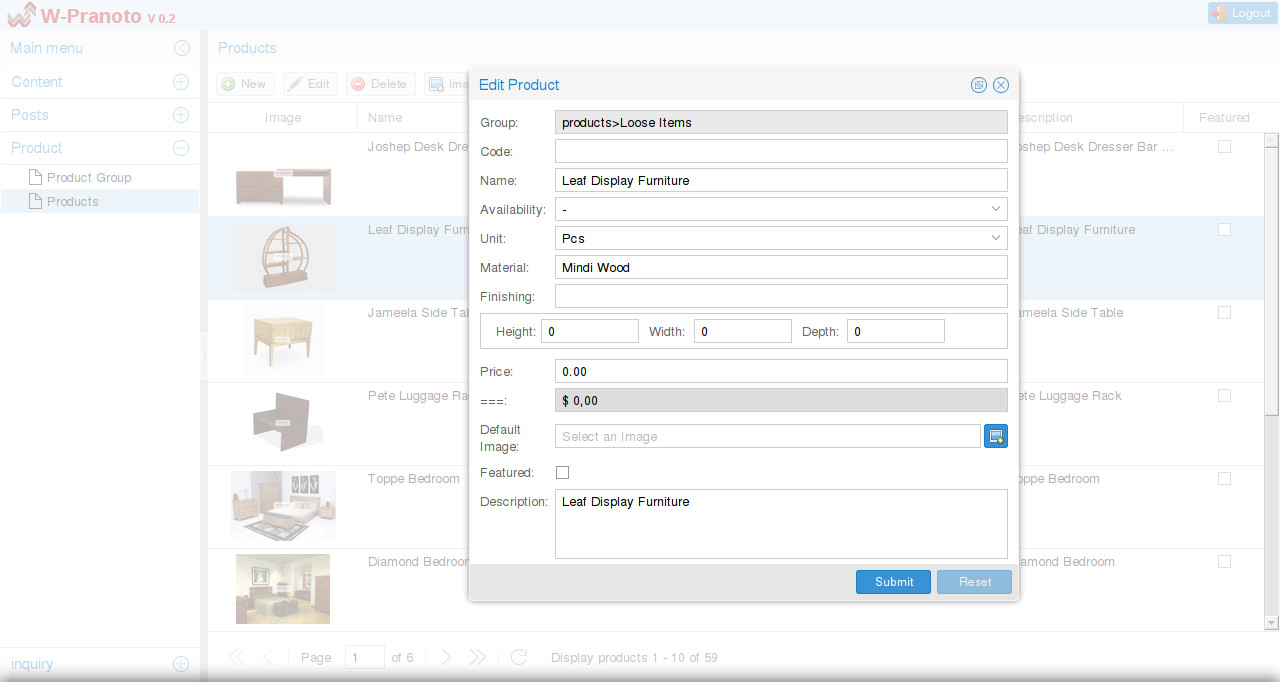
Task: Open the Products item in the sidebar
Action: pos(72,201)
